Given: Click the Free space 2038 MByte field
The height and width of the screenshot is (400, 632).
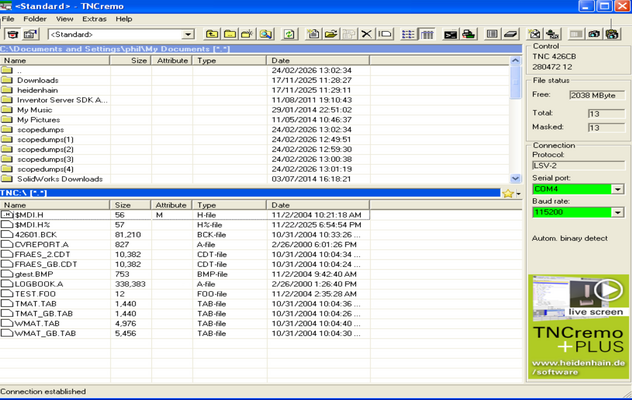Looking at the screenshot, I should [597, 95].
